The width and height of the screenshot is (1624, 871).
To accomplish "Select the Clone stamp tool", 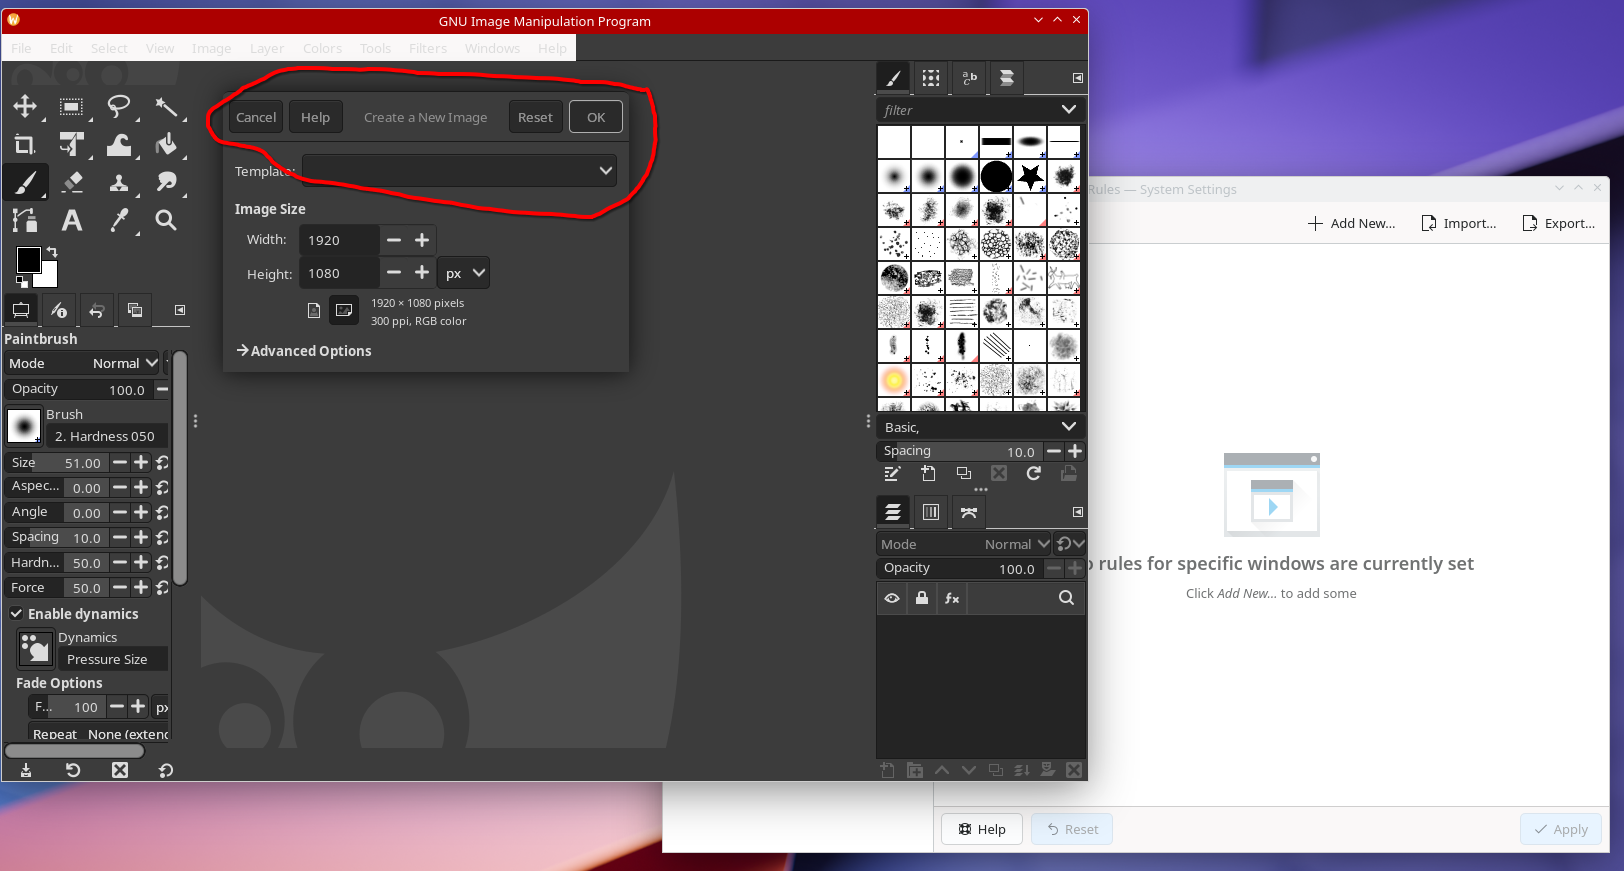I will point(119,183).
